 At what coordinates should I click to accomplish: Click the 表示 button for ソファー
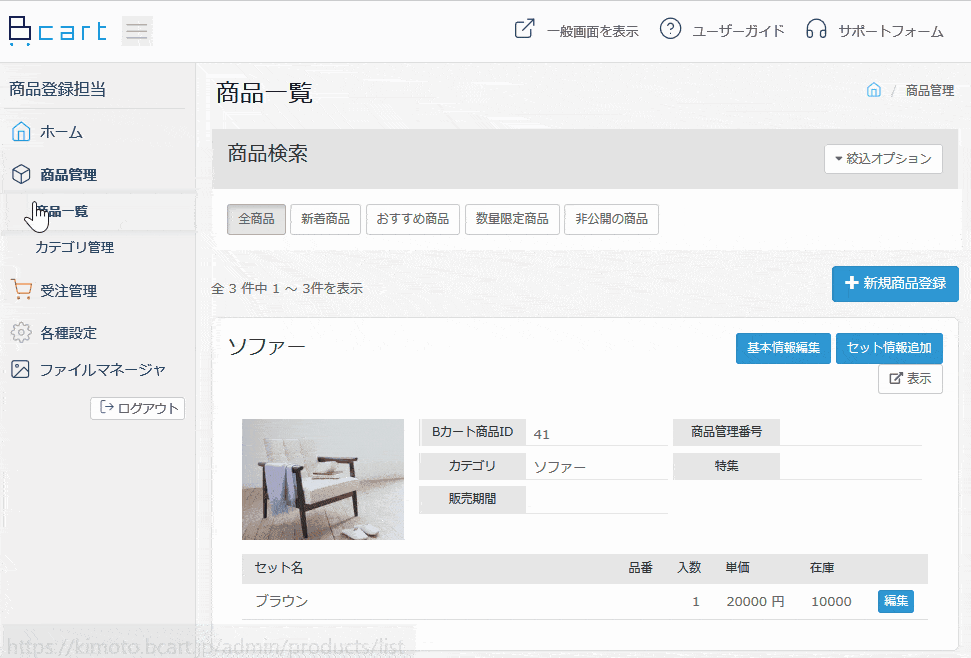point(910,379)
